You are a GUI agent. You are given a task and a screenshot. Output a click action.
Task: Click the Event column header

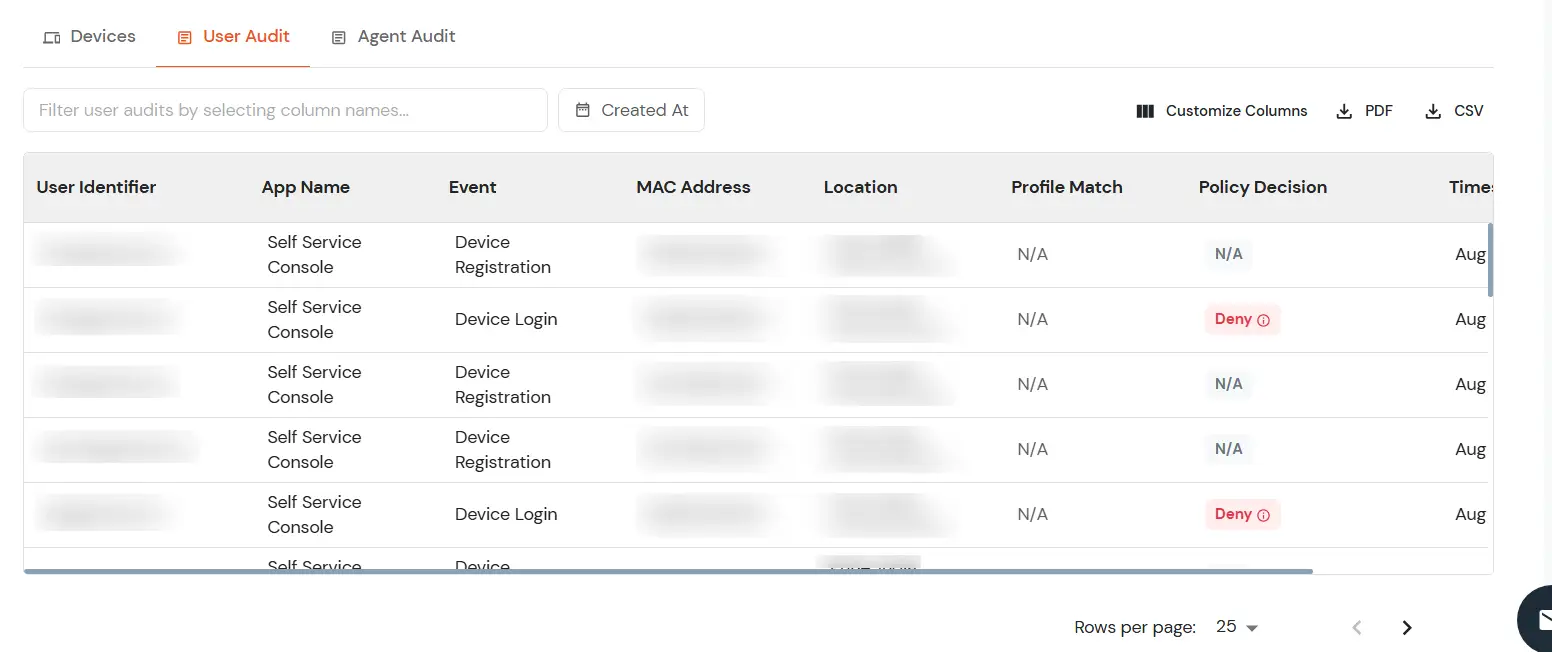473,187
